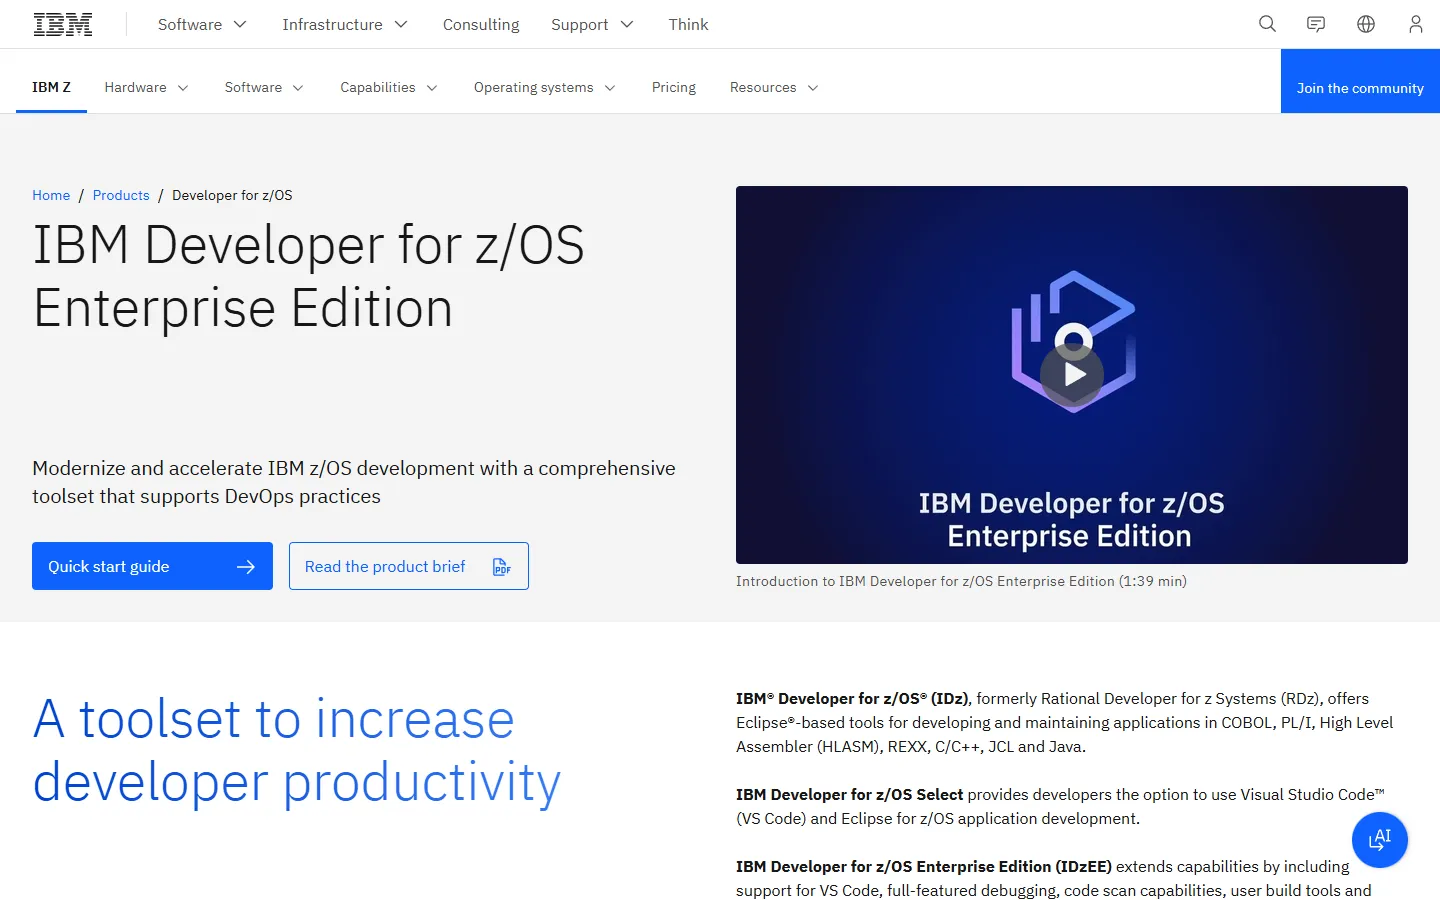Screen dimensions: 1440x900
Task: Click the IBM logo
Action: tap(63, 24)
